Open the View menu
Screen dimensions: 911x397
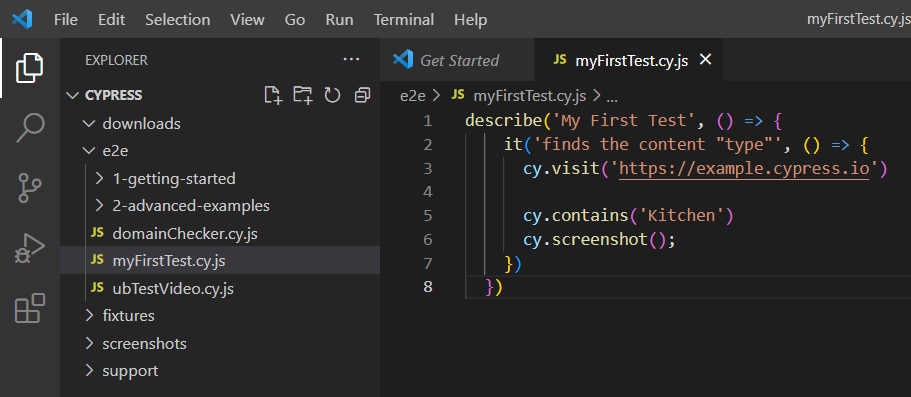[248, 19]
